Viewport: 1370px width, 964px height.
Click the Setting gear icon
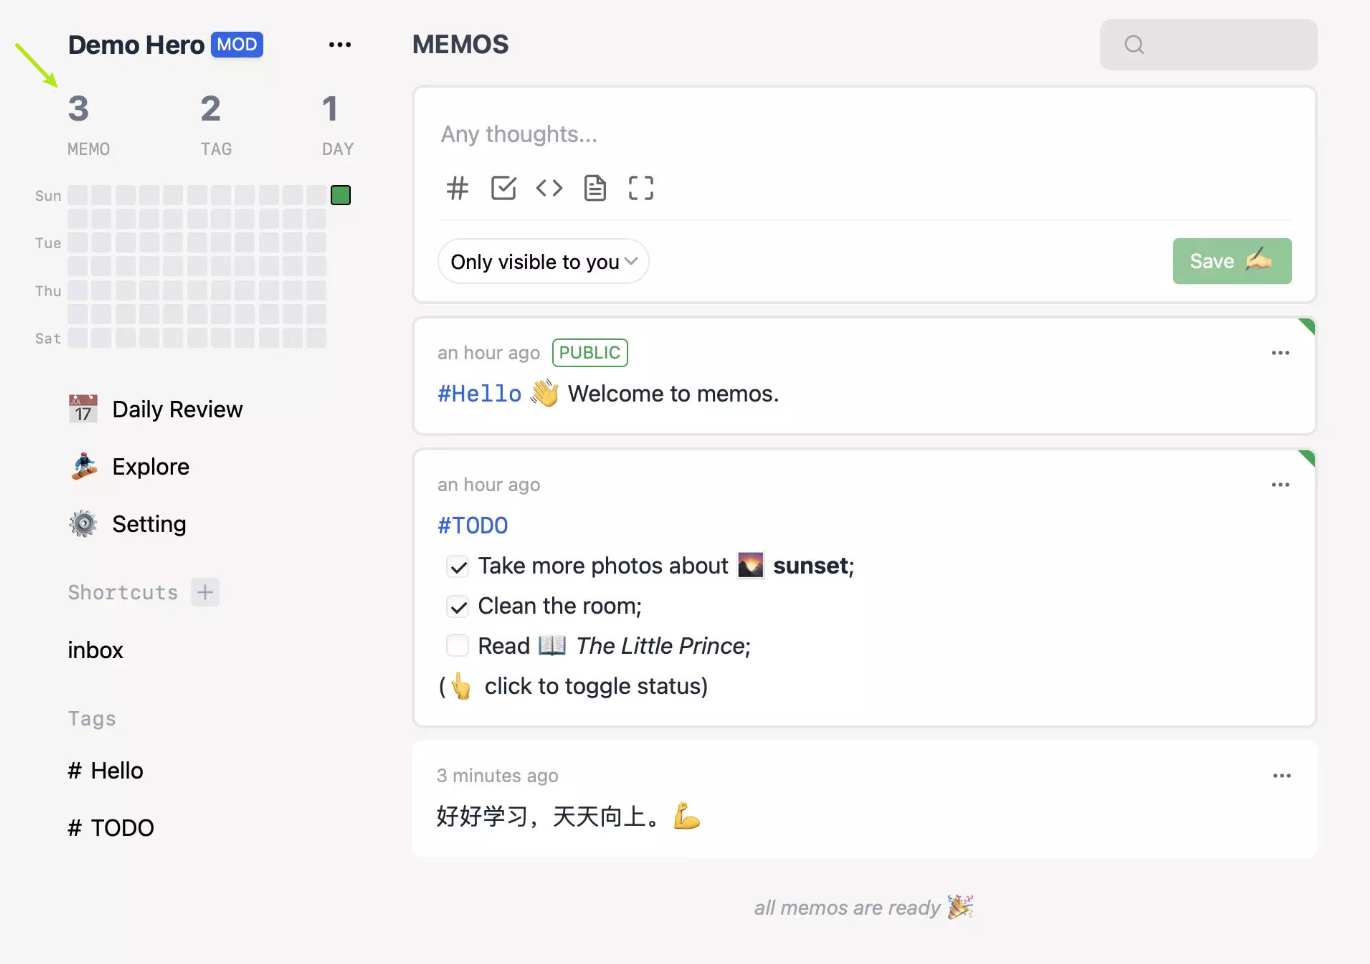(83, 524)
